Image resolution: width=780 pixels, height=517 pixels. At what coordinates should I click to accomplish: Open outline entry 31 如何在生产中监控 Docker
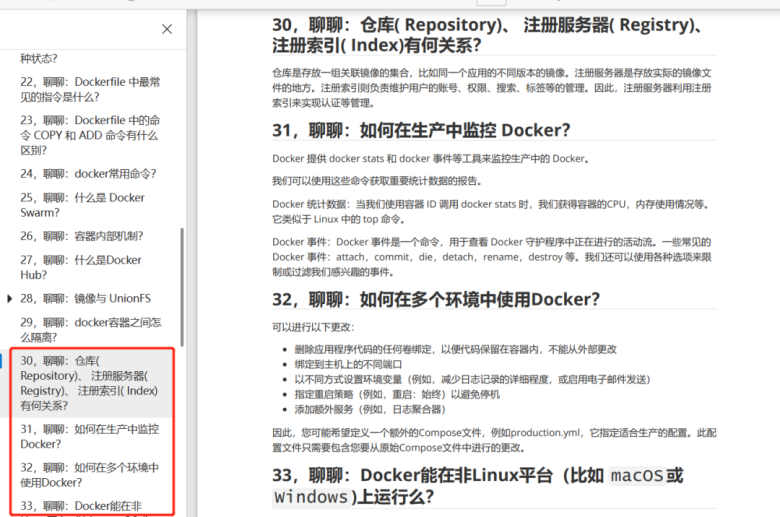click(x=90, y=436)
